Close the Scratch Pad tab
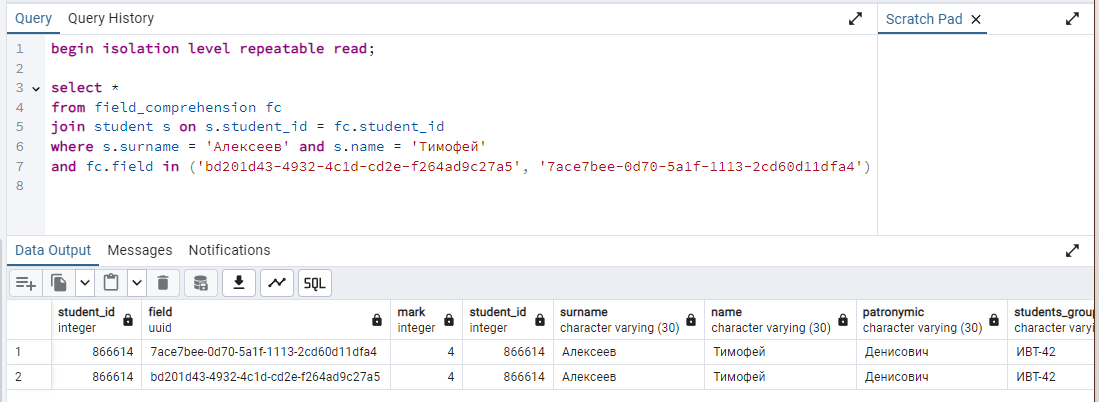This screenshot has height=402, width=1099. pos(975,19)
